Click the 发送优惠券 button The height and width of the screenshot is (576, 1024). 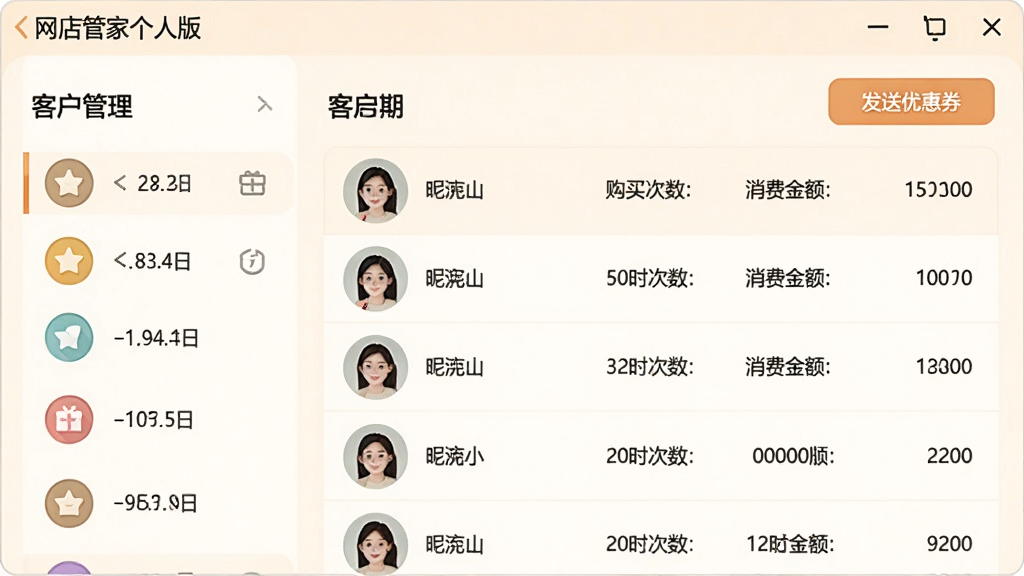click(x=911, y=102)
